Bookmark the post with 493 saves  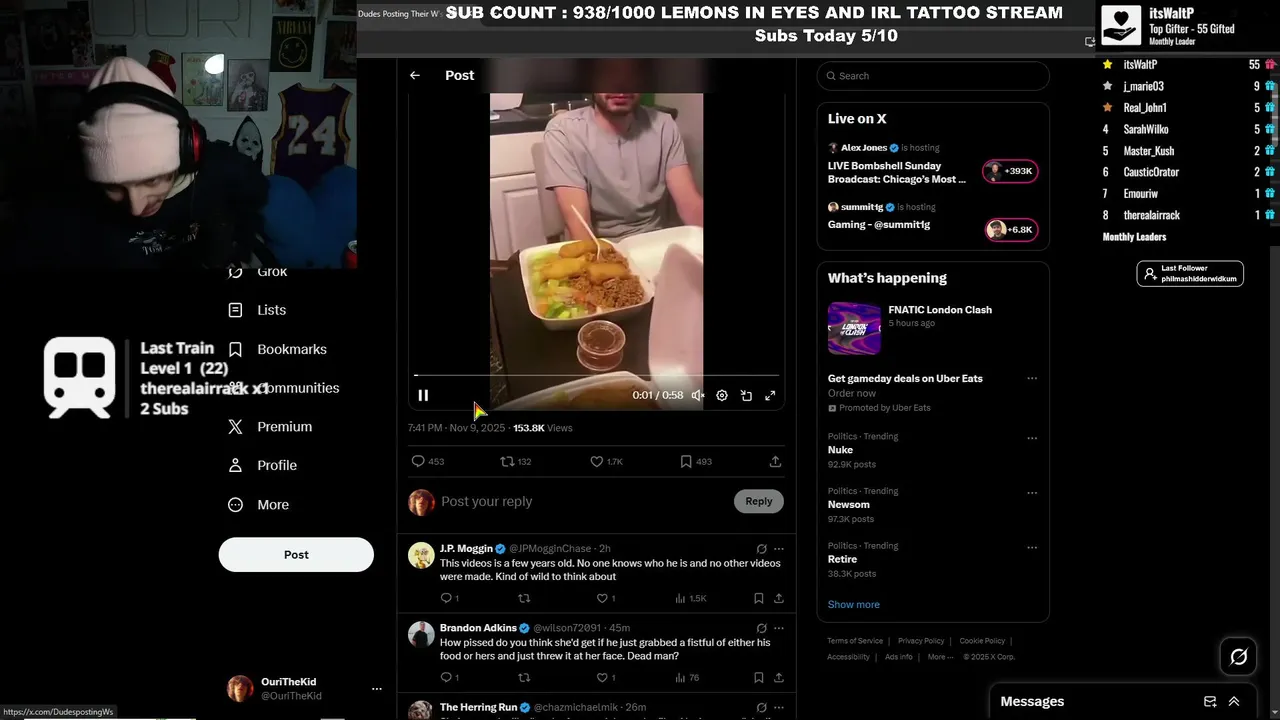(686, 462)
